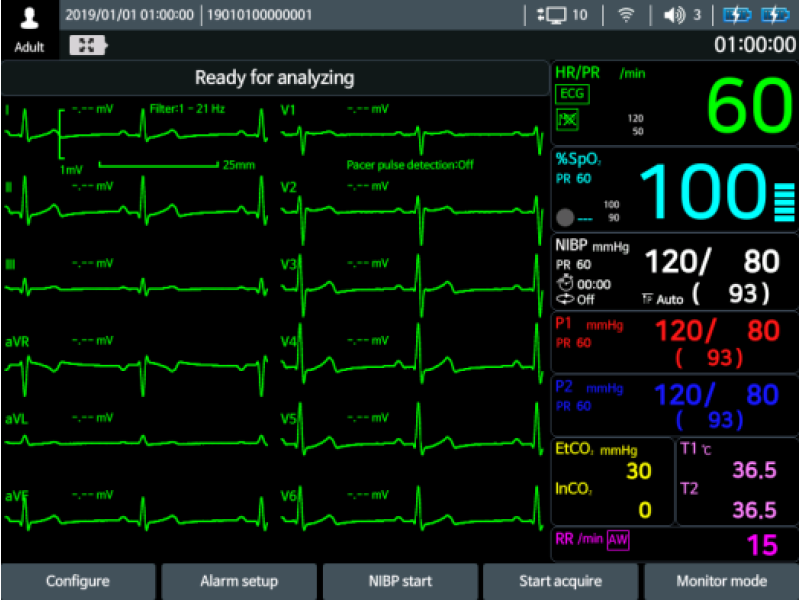Switch to Monitor mode
This screenshot has height=600, width=800.
tap(721, 580)
